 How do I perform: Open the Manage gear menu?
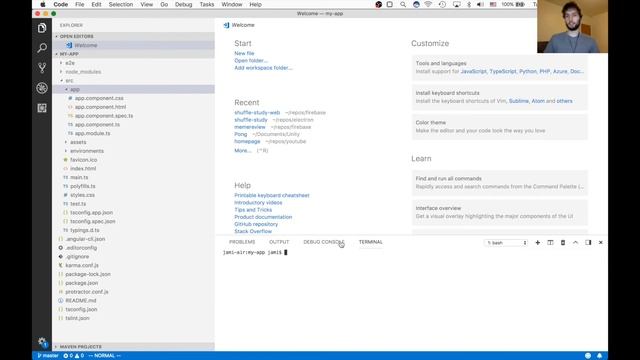coord(42,342)
